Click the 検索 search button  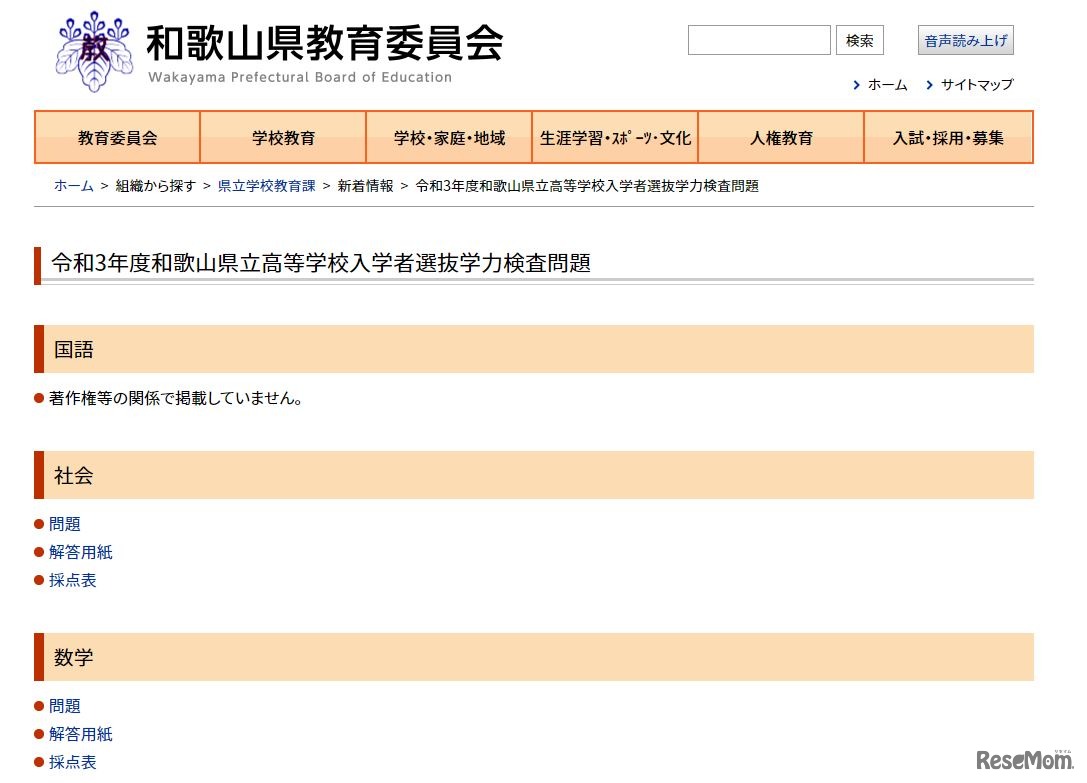click(860, 40)
